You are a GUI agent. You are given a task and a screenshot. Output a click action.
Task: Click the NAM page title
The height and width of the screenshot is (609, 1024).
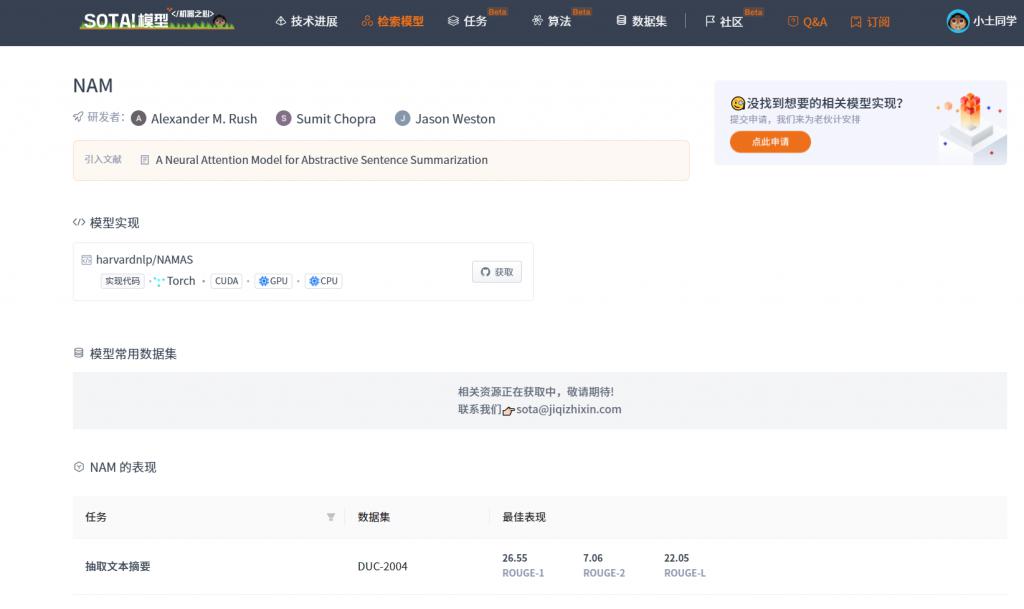pos(93,86)
